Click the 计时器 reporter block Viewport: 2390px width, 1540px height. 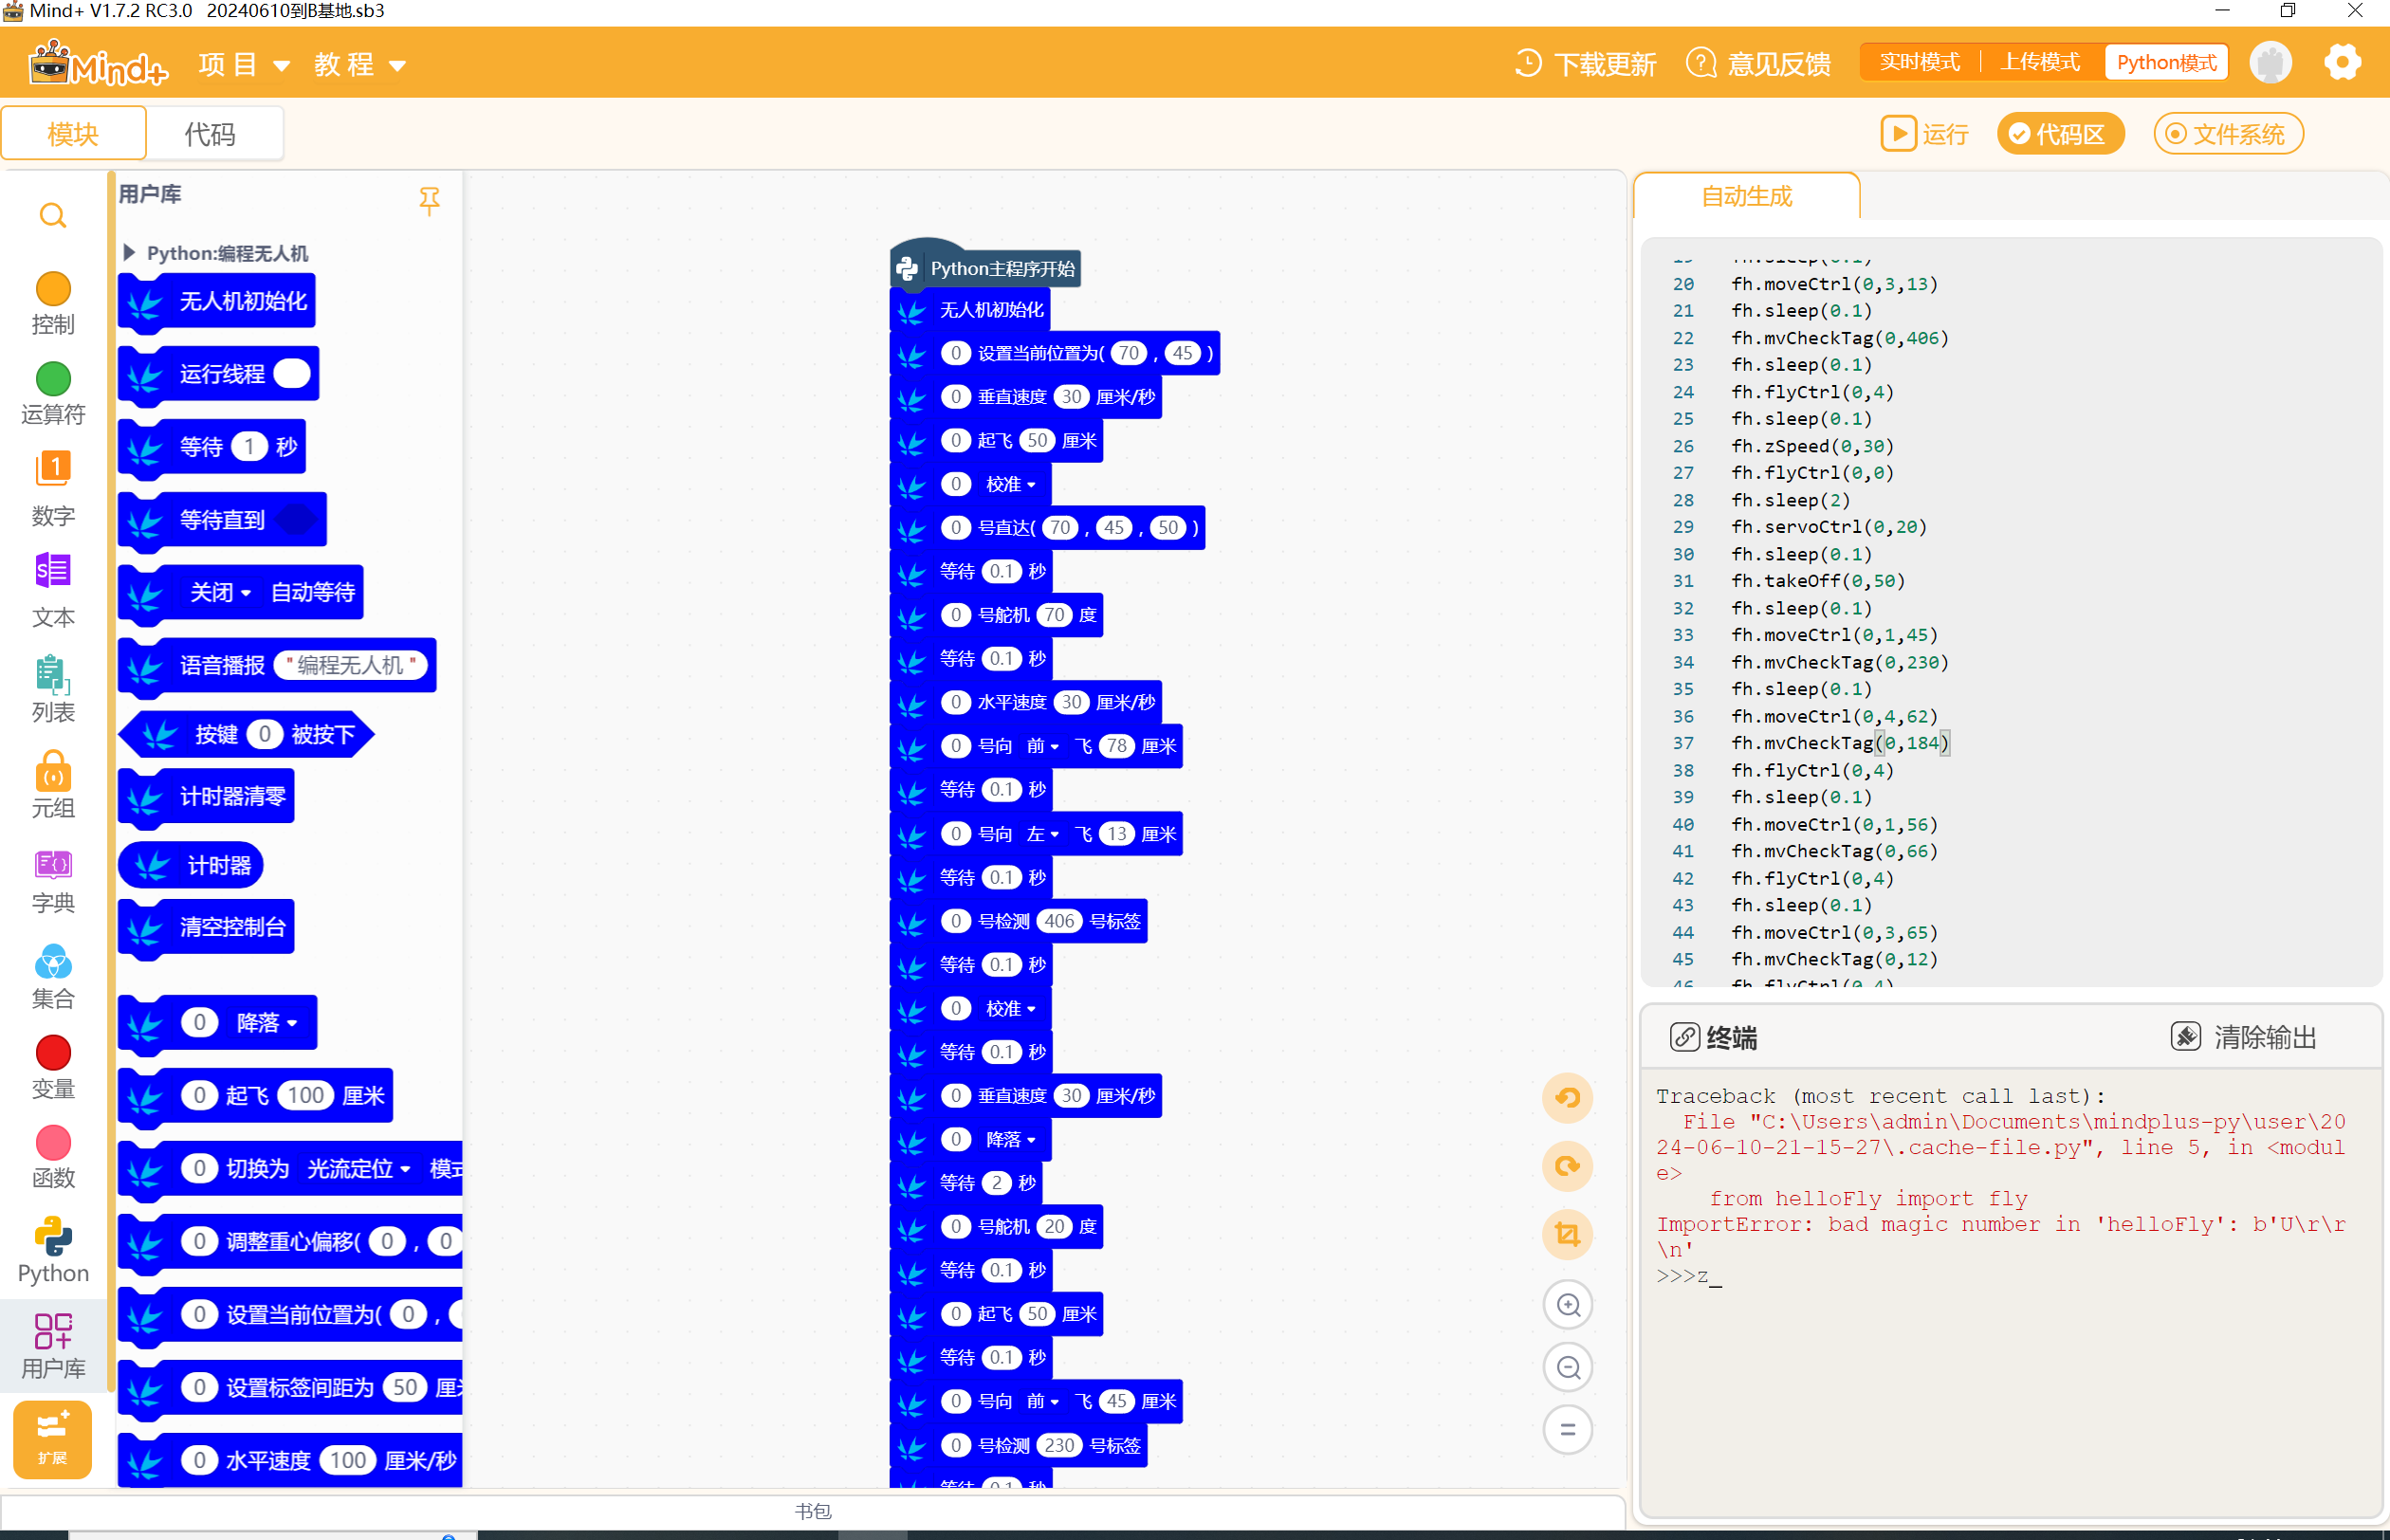(191, 866)
